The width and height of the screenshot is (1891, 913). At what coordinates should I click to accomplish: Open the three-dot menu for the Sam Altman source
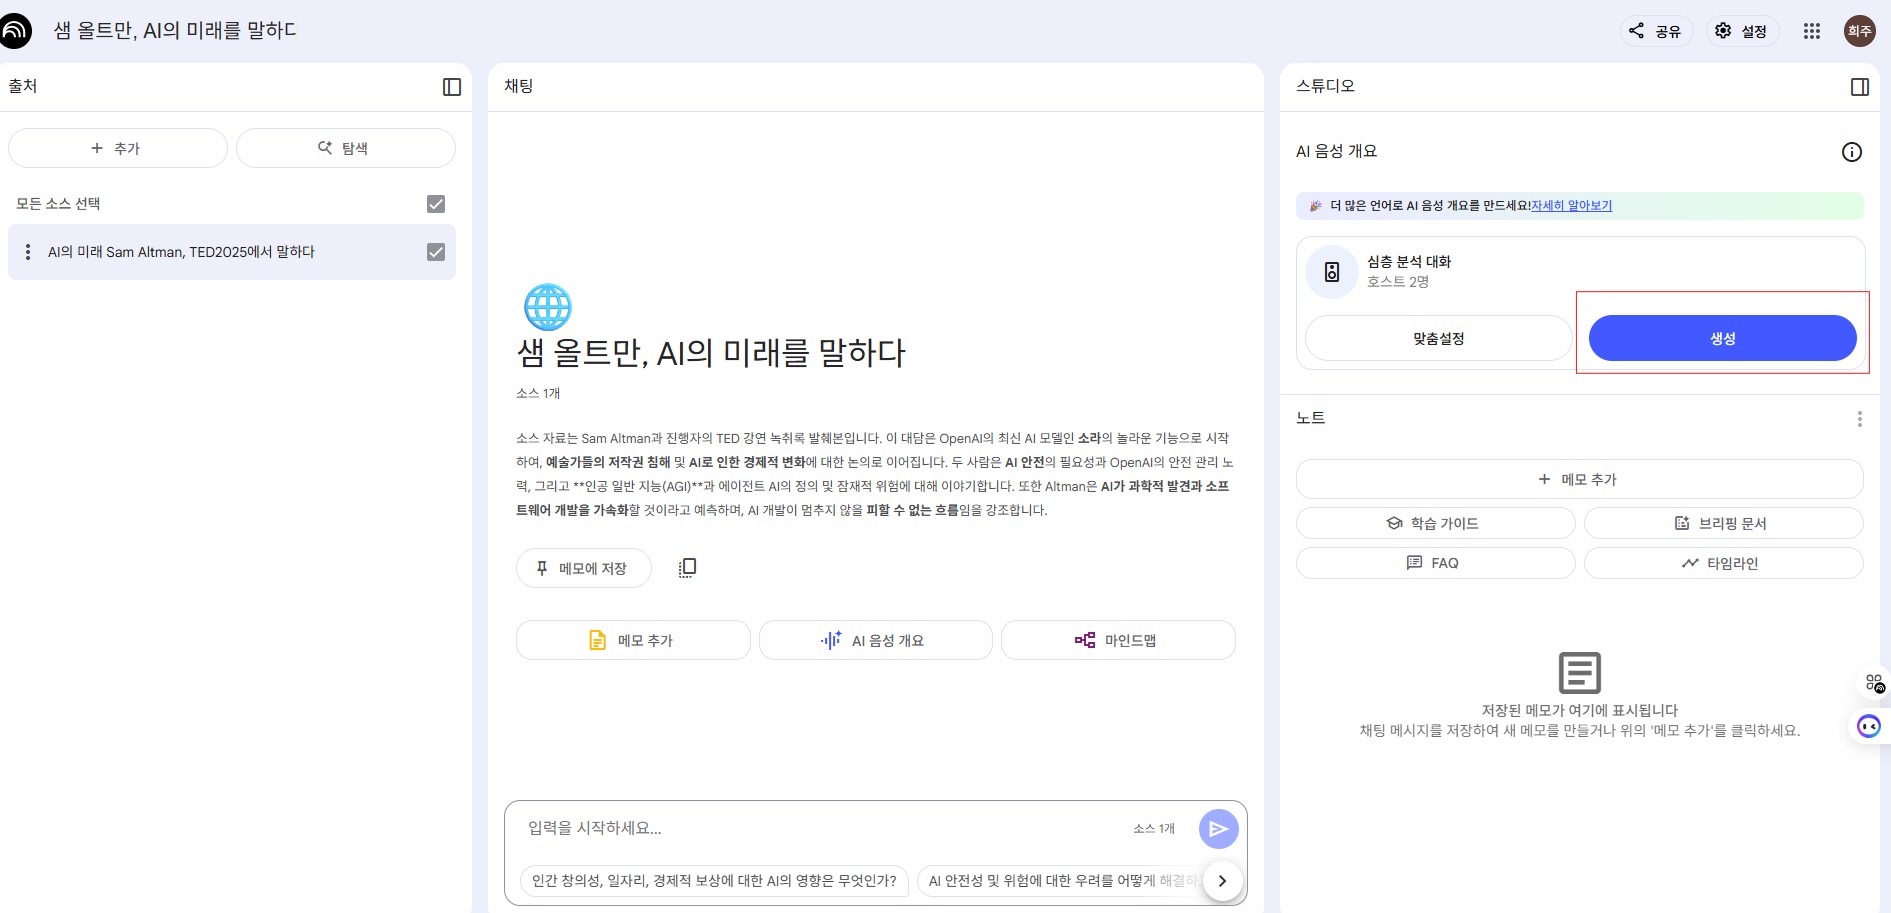28,252
